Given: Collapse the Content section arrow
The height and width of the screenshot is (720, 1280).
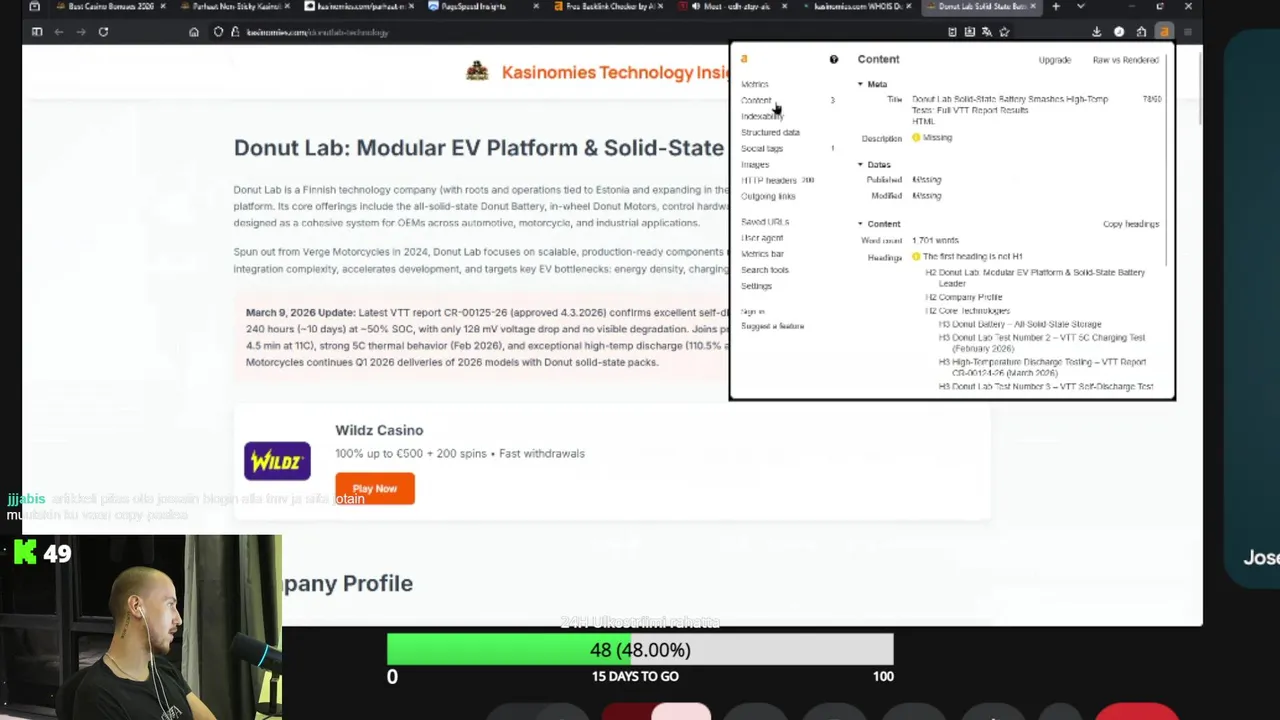Looking at the screenshot, I should tap(861, 224).
